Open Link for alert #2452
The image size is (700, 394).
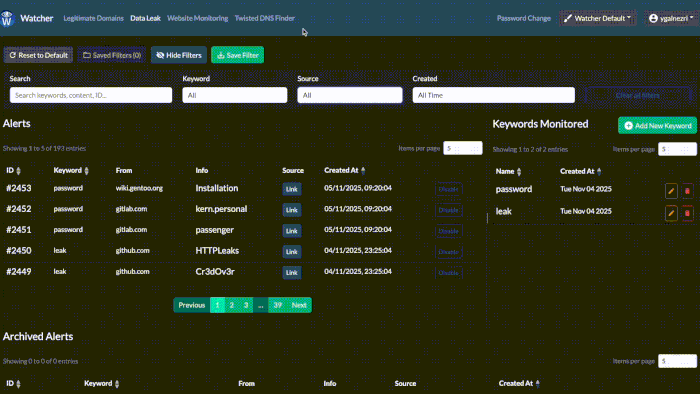point(292,210)
